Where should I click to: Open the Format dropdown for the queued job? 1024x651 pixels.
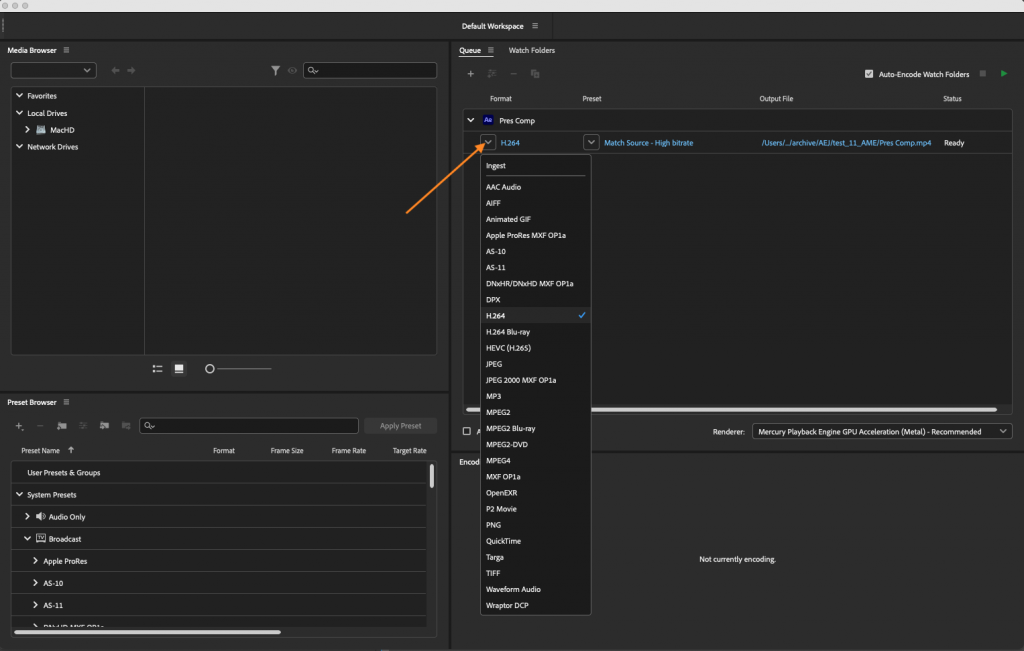[486, 142]
